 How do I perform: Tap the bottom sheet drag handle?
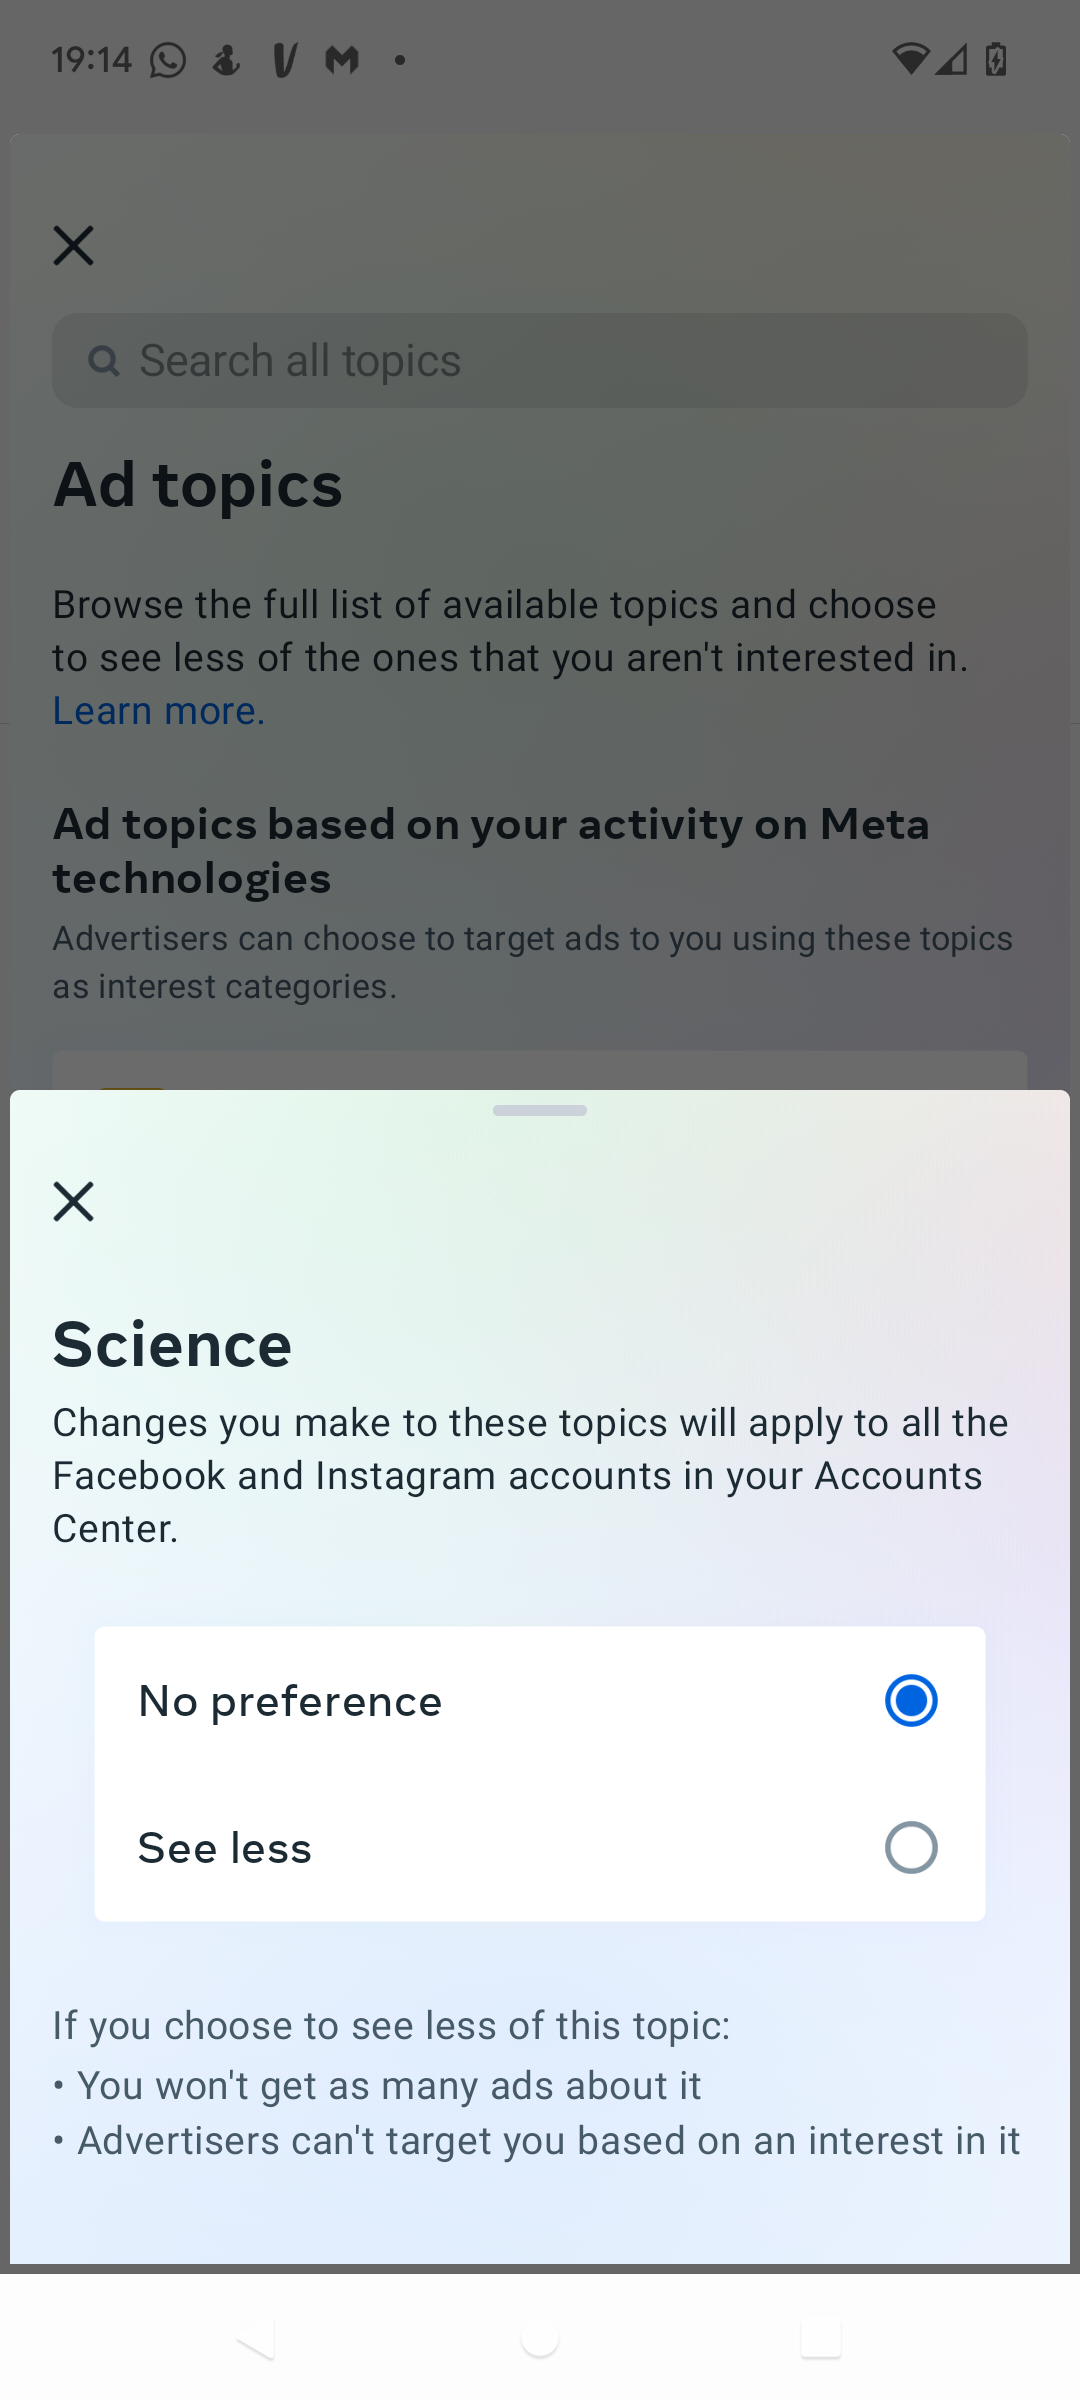click(540, 1110)
